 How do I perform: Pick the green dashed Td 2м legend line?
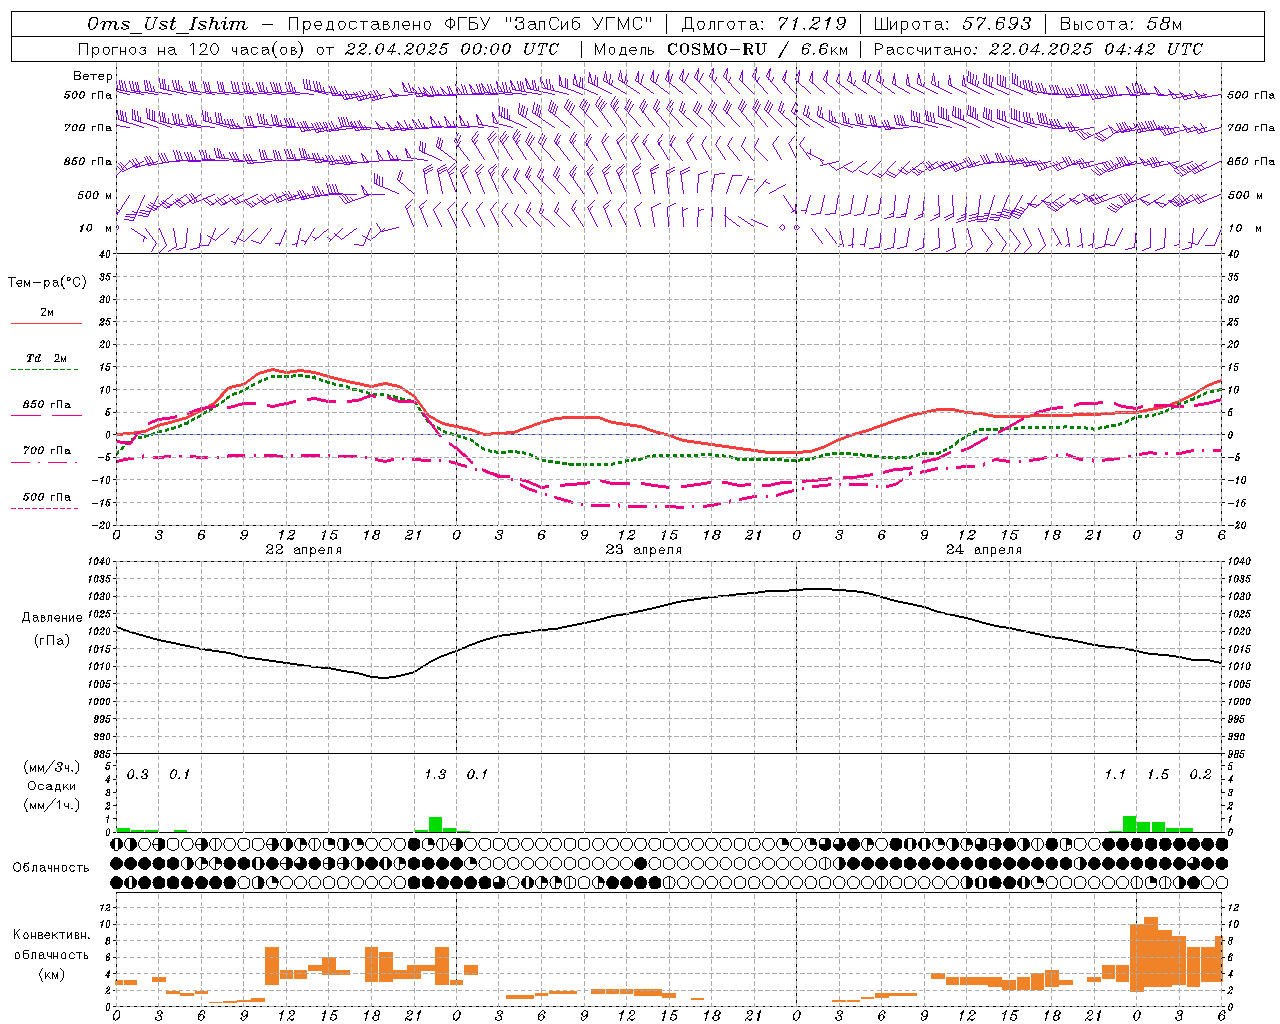point(44,369)
